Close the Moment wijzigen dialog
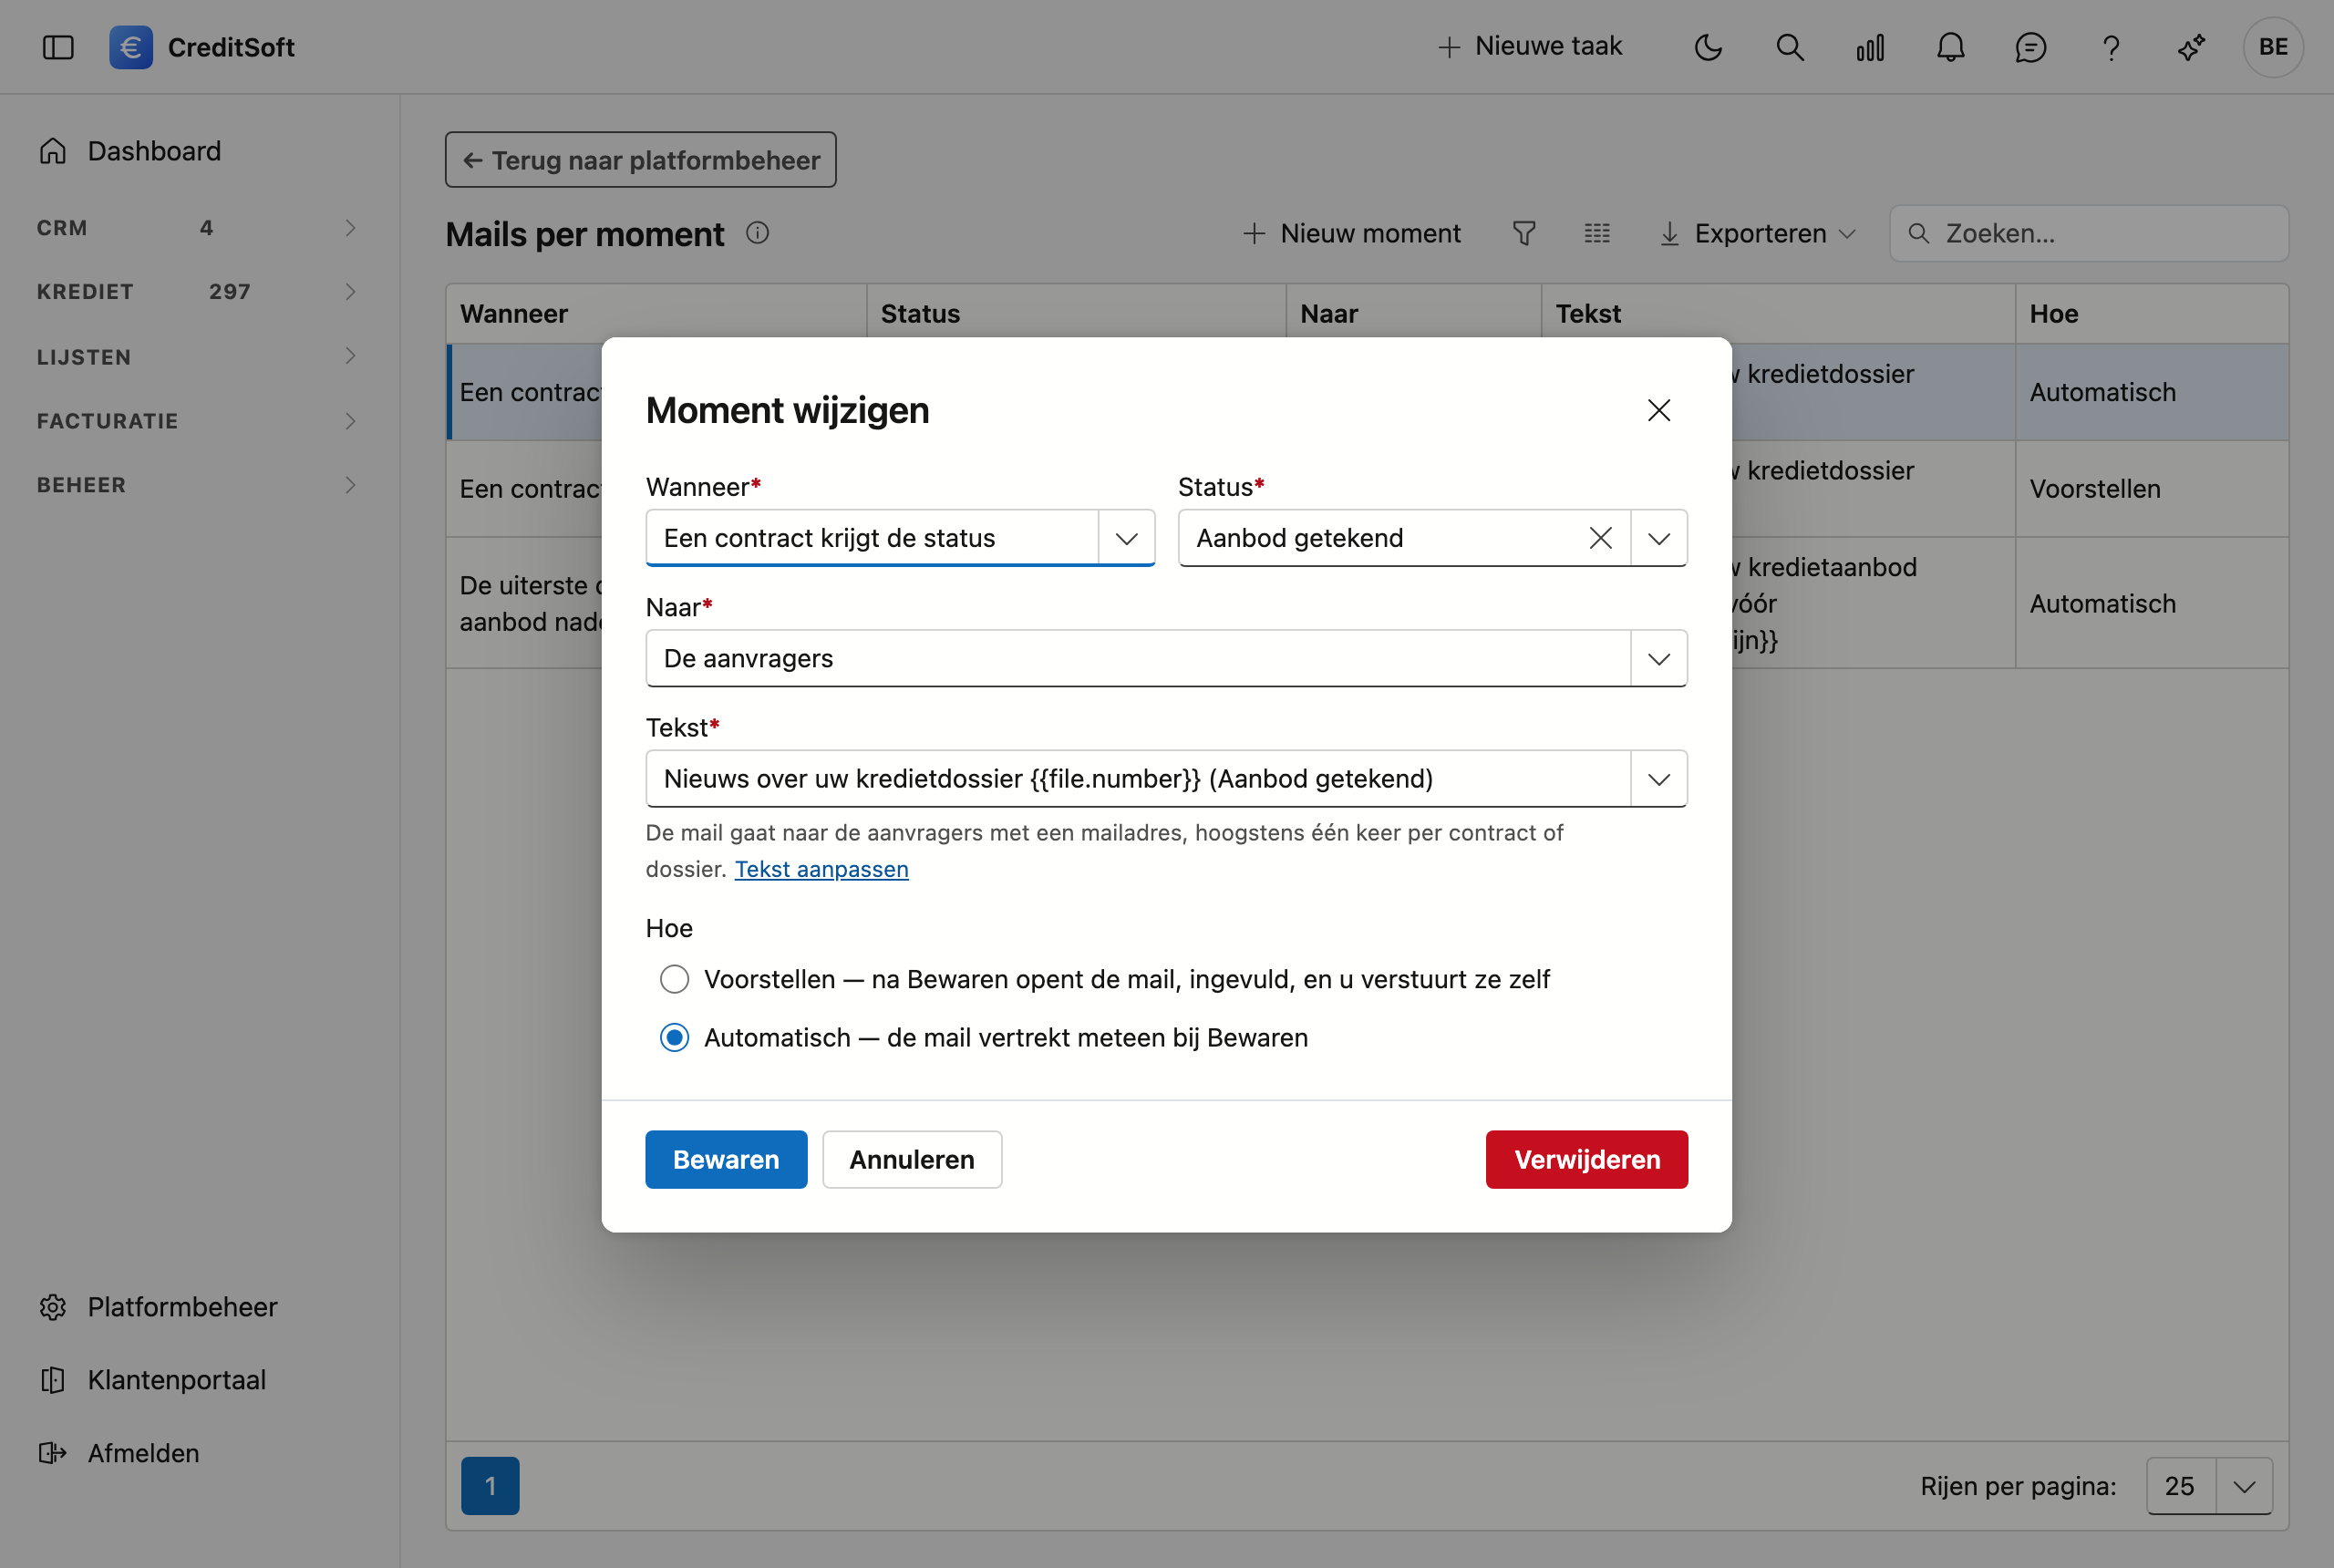 [x=1659, y=410]
